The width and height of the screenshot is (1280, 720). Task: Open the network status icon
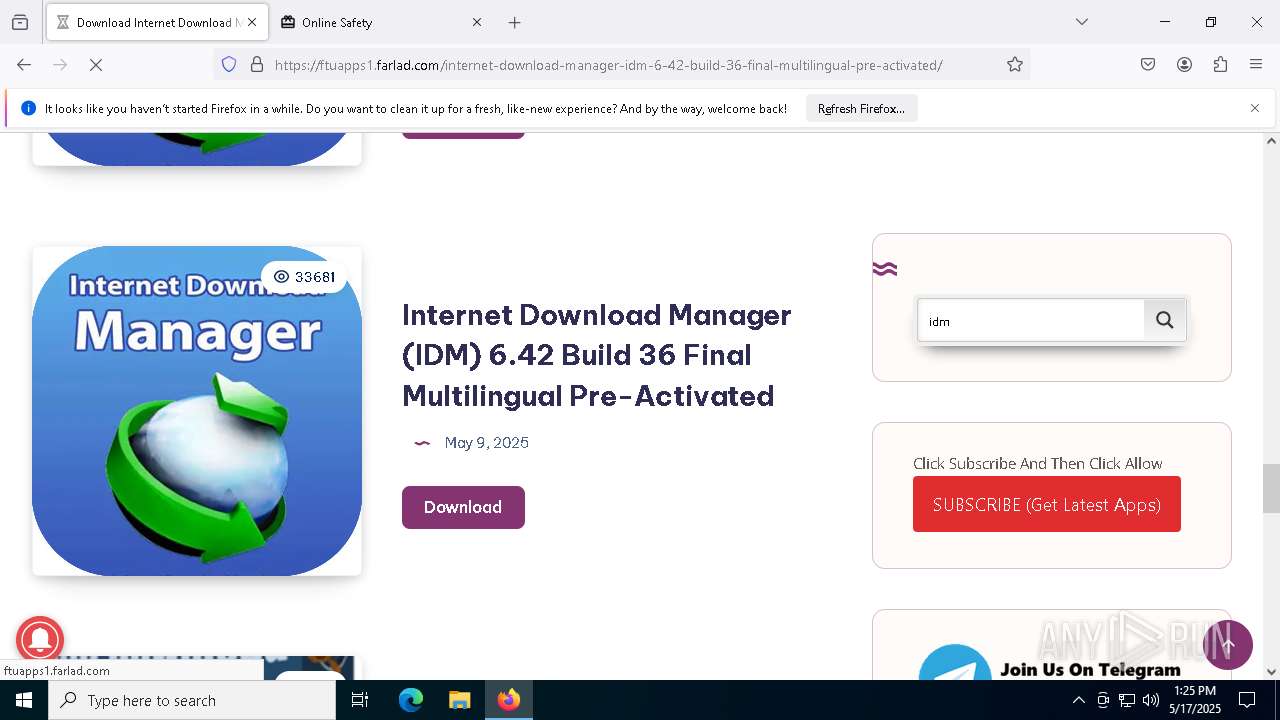1127,700
